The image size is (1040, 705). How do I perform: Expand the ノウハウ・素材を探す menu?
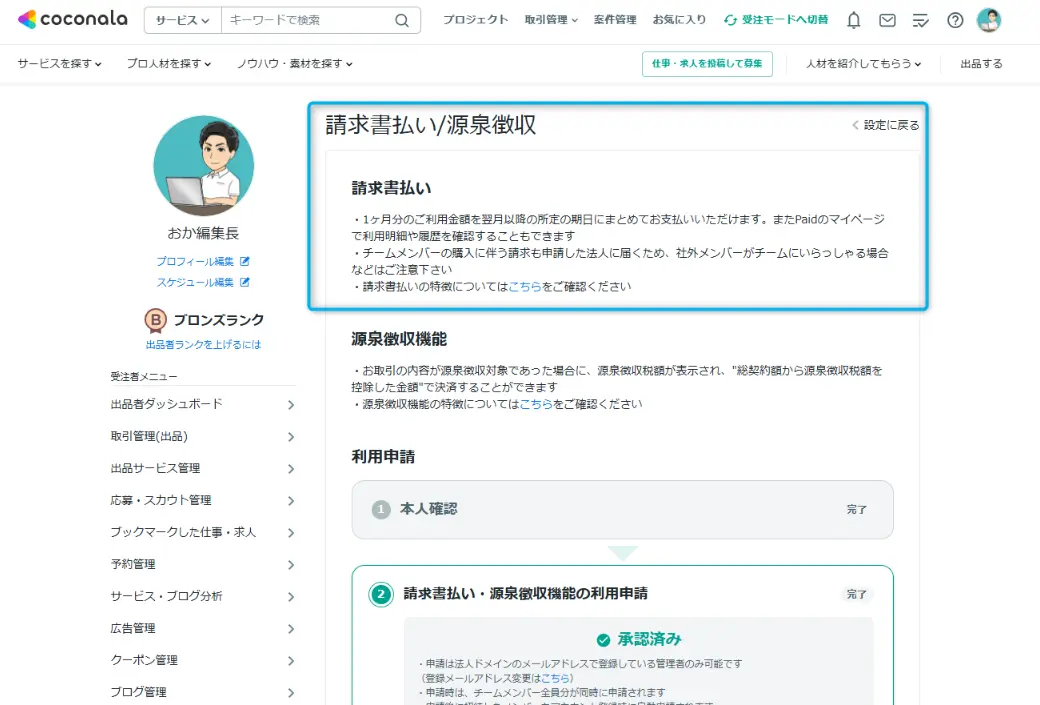[295, 64]
